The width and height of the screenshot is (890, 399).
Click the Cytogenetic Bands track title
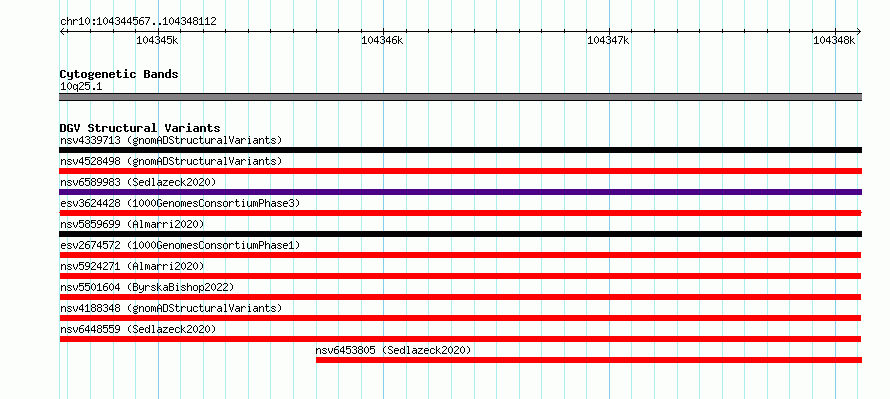click(x=119, y=74)
